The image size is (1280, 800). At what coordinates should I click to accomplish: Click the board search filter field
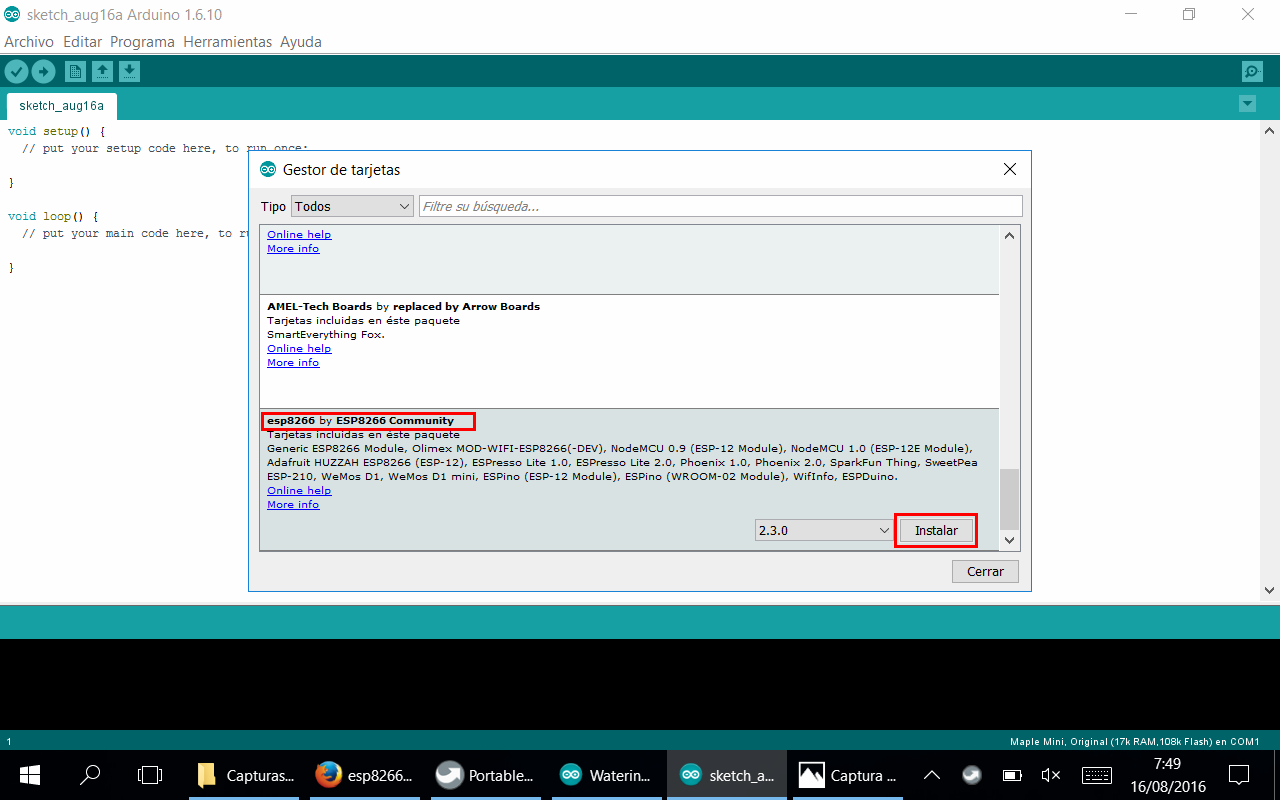coord(720,206)
